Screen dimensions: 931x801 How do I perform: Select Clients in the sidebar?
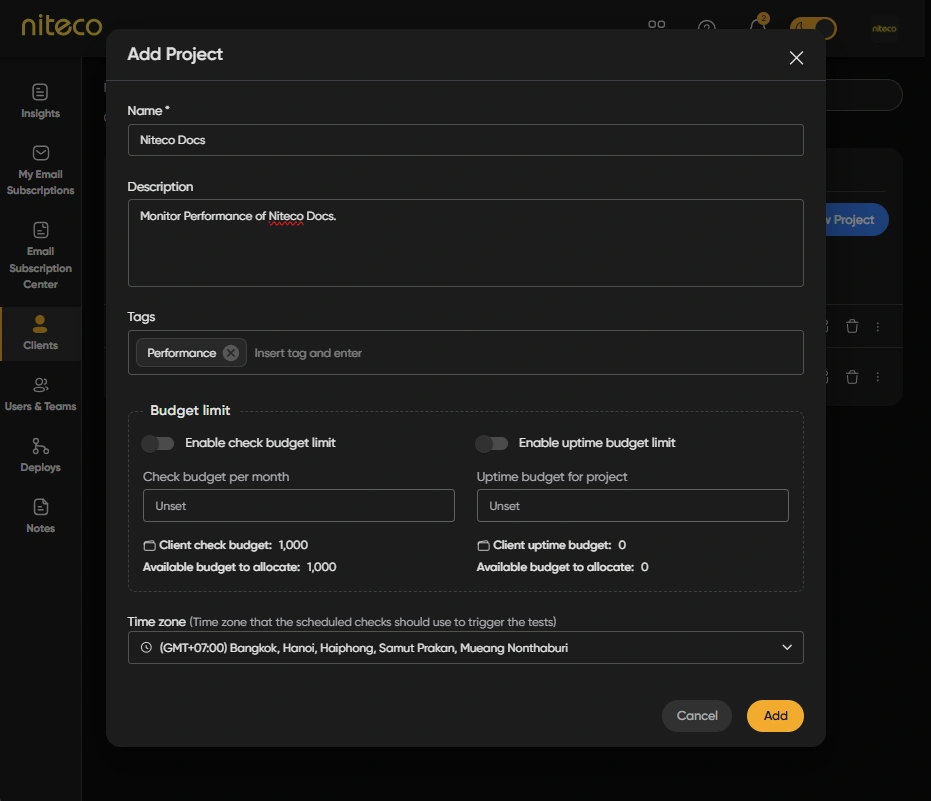click(x=40, y=333)
